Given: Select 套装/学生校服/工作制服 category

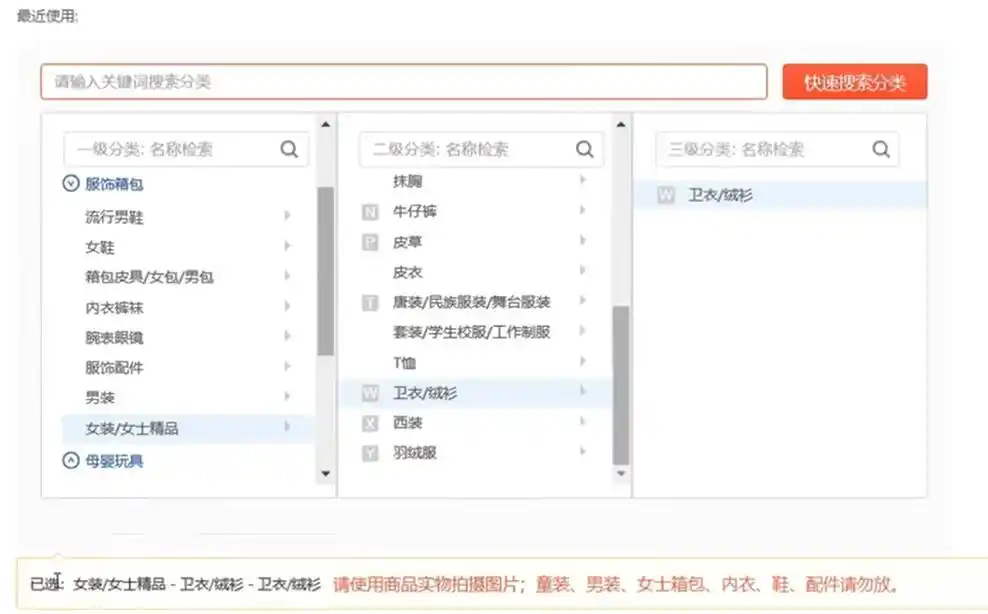Looking at the screenshot, I should coord(471,332).
